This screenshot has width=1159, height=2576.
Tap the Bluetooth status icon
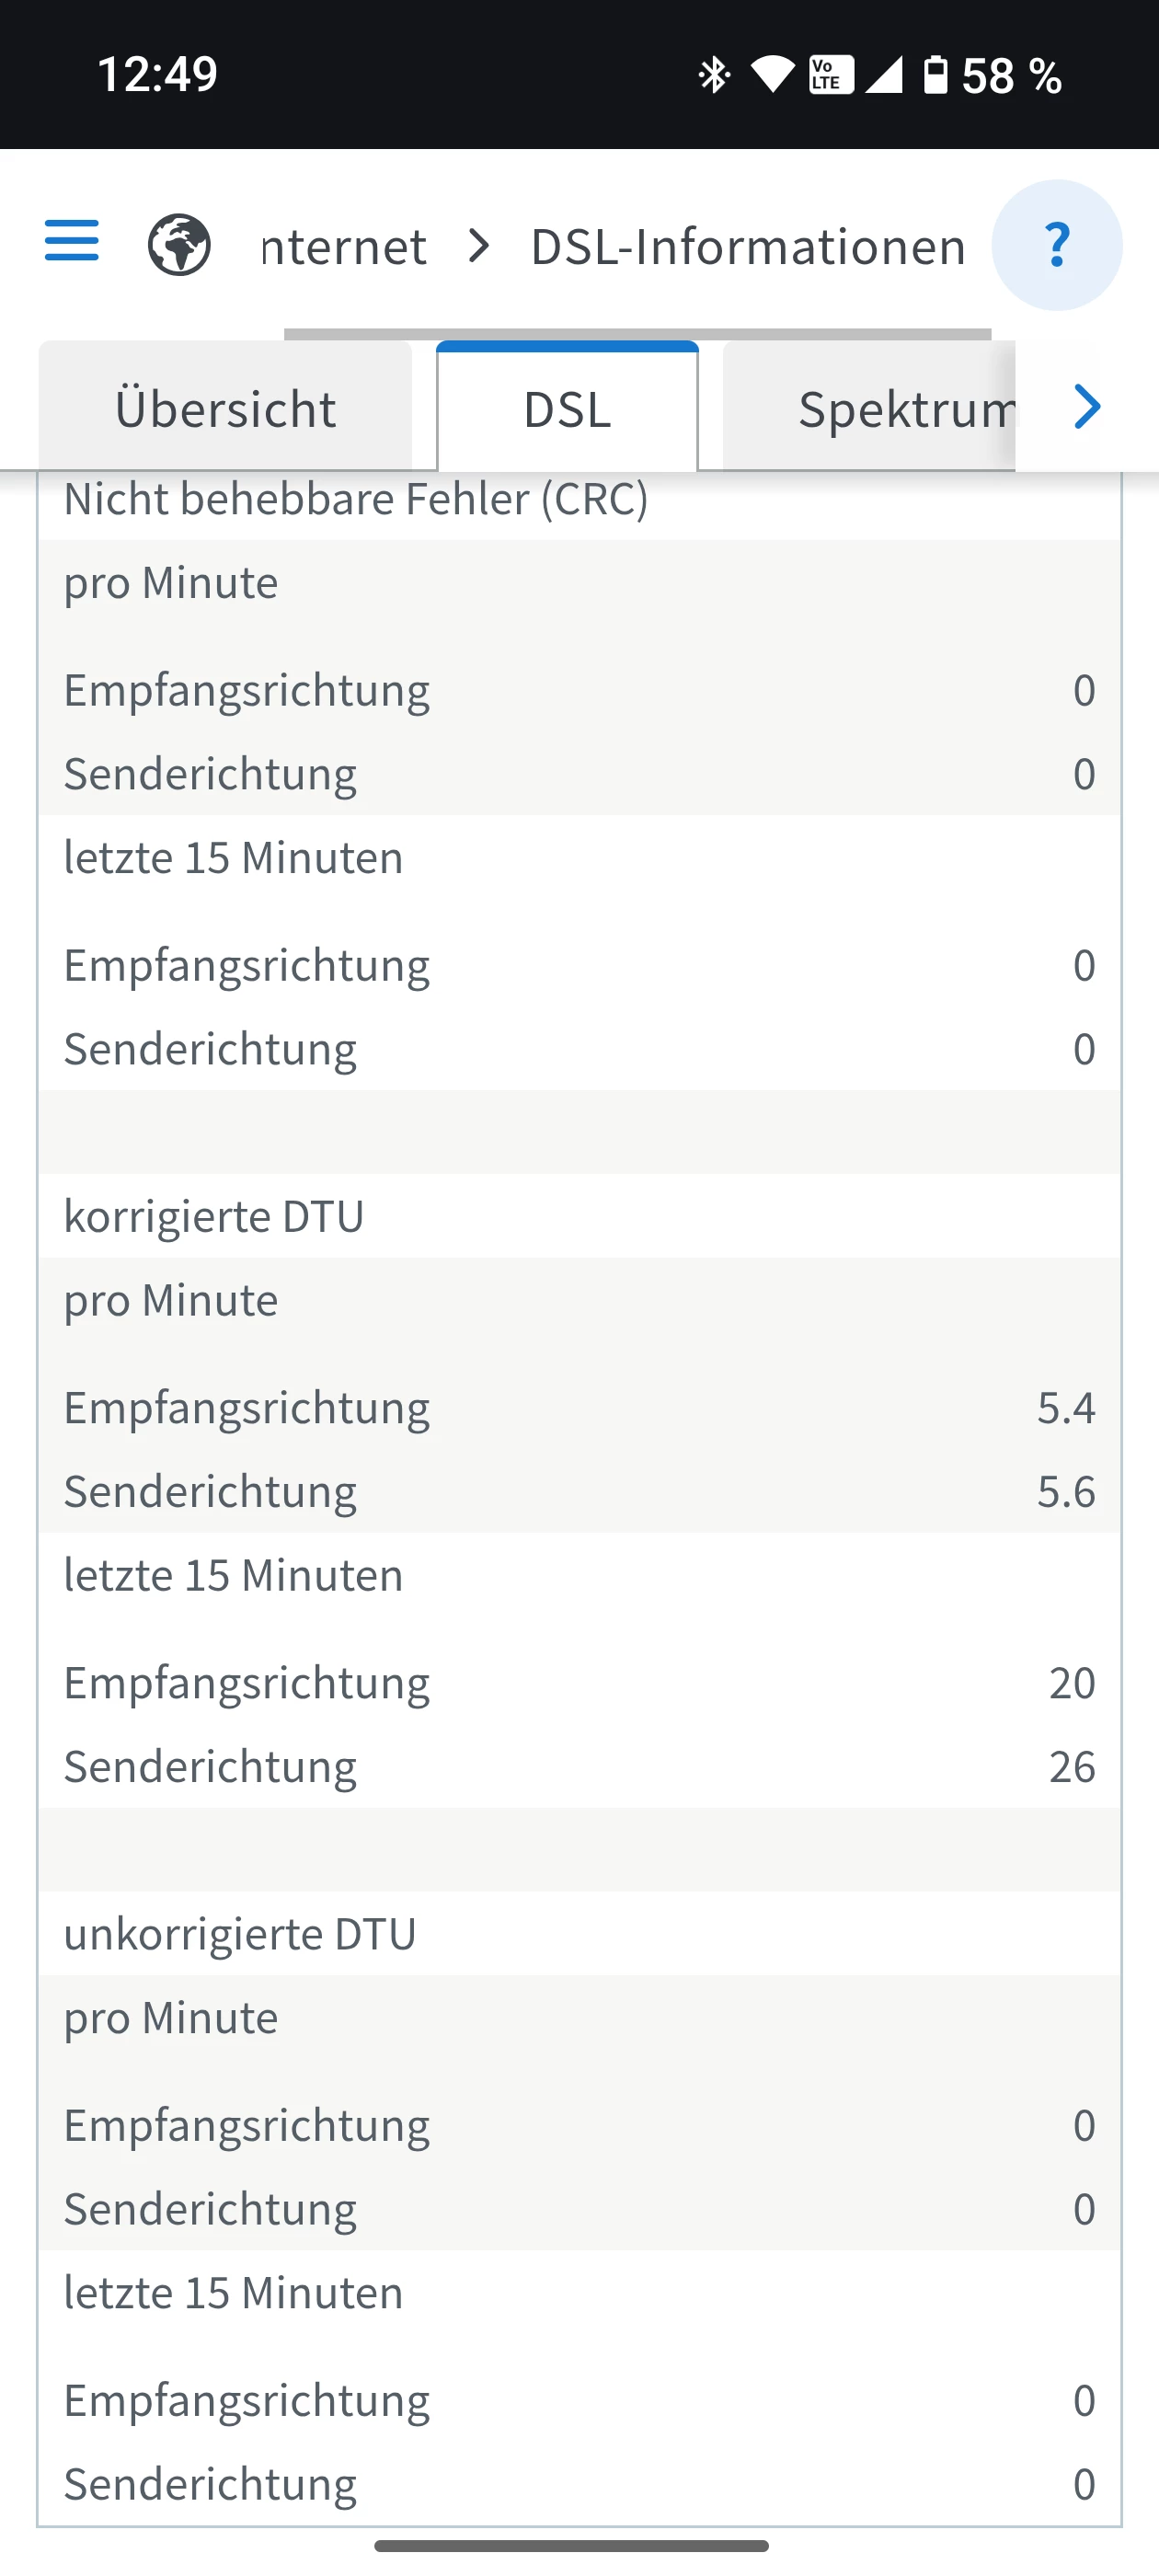coord(714,75)
